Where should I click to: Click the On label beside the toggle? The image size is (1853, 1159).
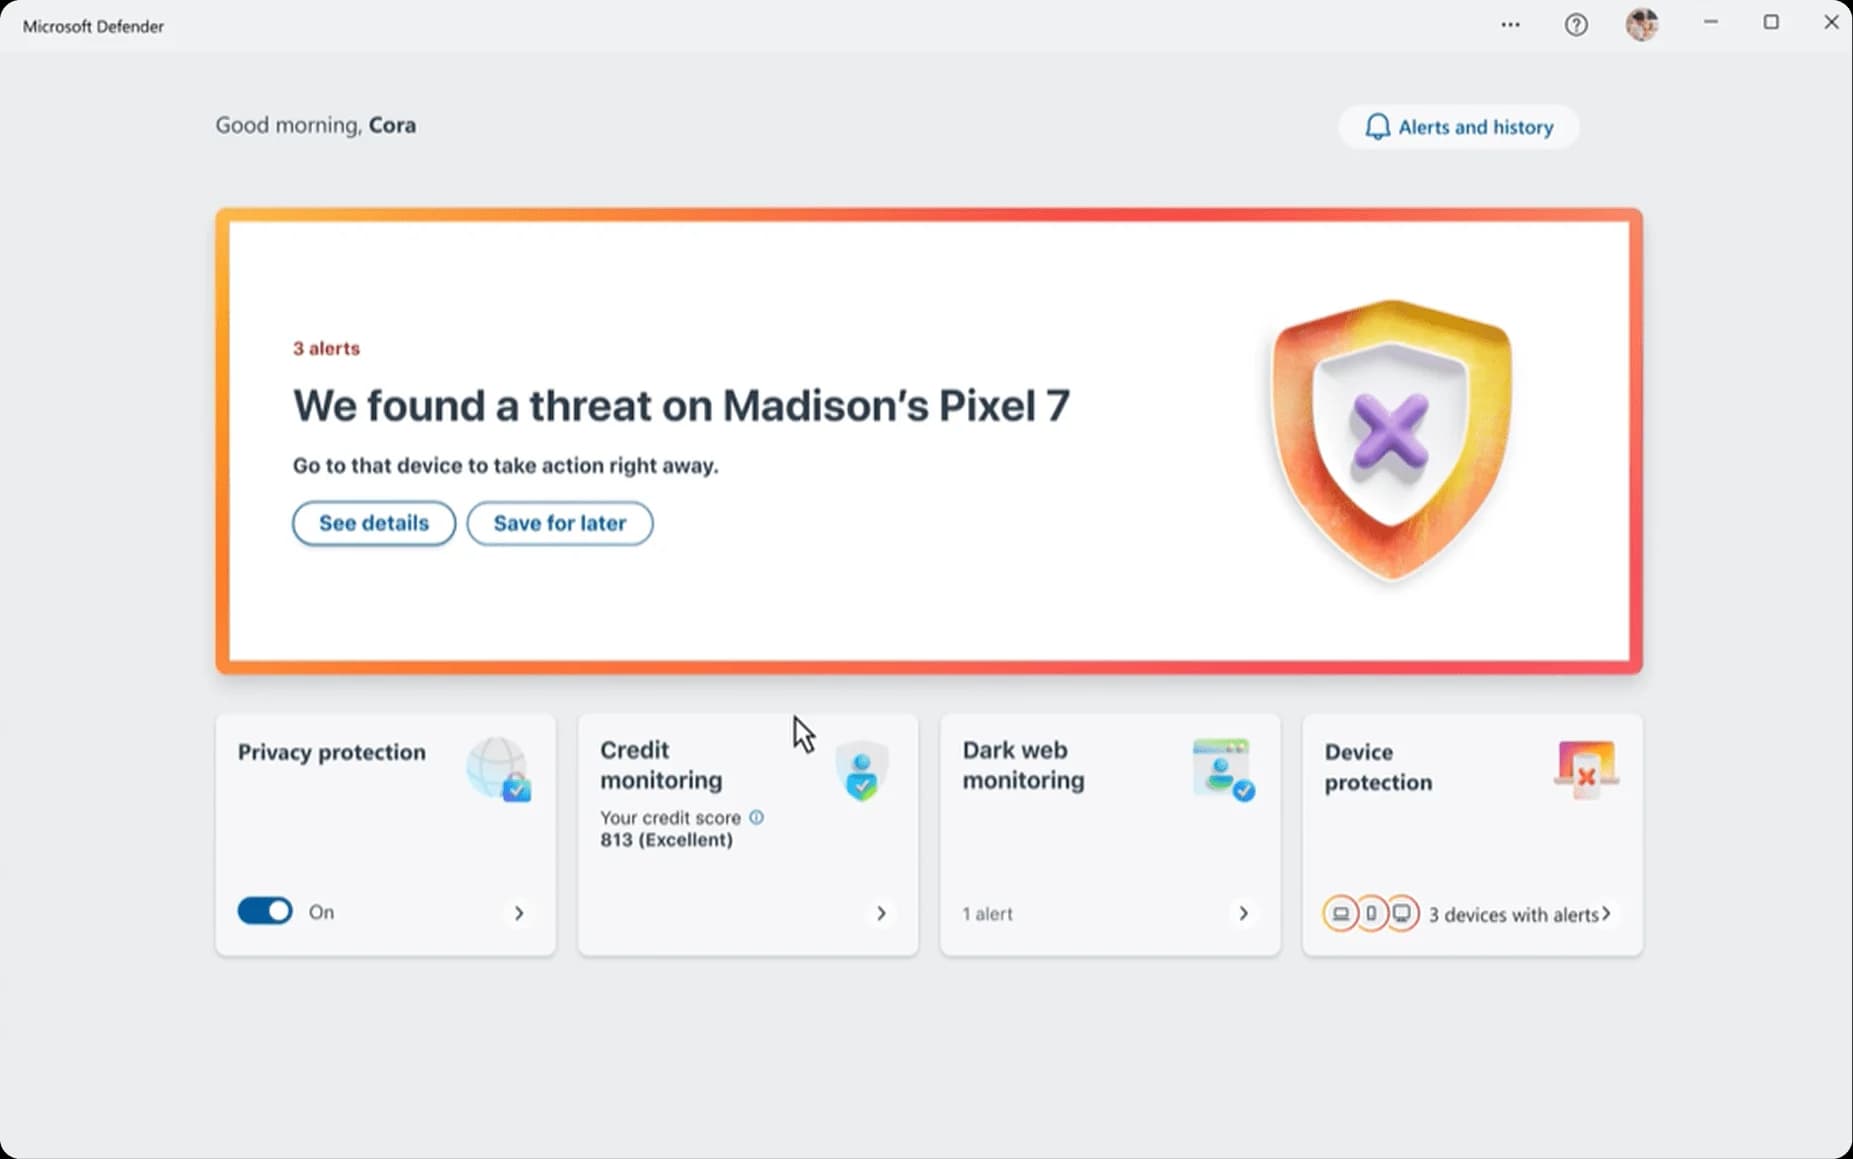pos(321,912)
